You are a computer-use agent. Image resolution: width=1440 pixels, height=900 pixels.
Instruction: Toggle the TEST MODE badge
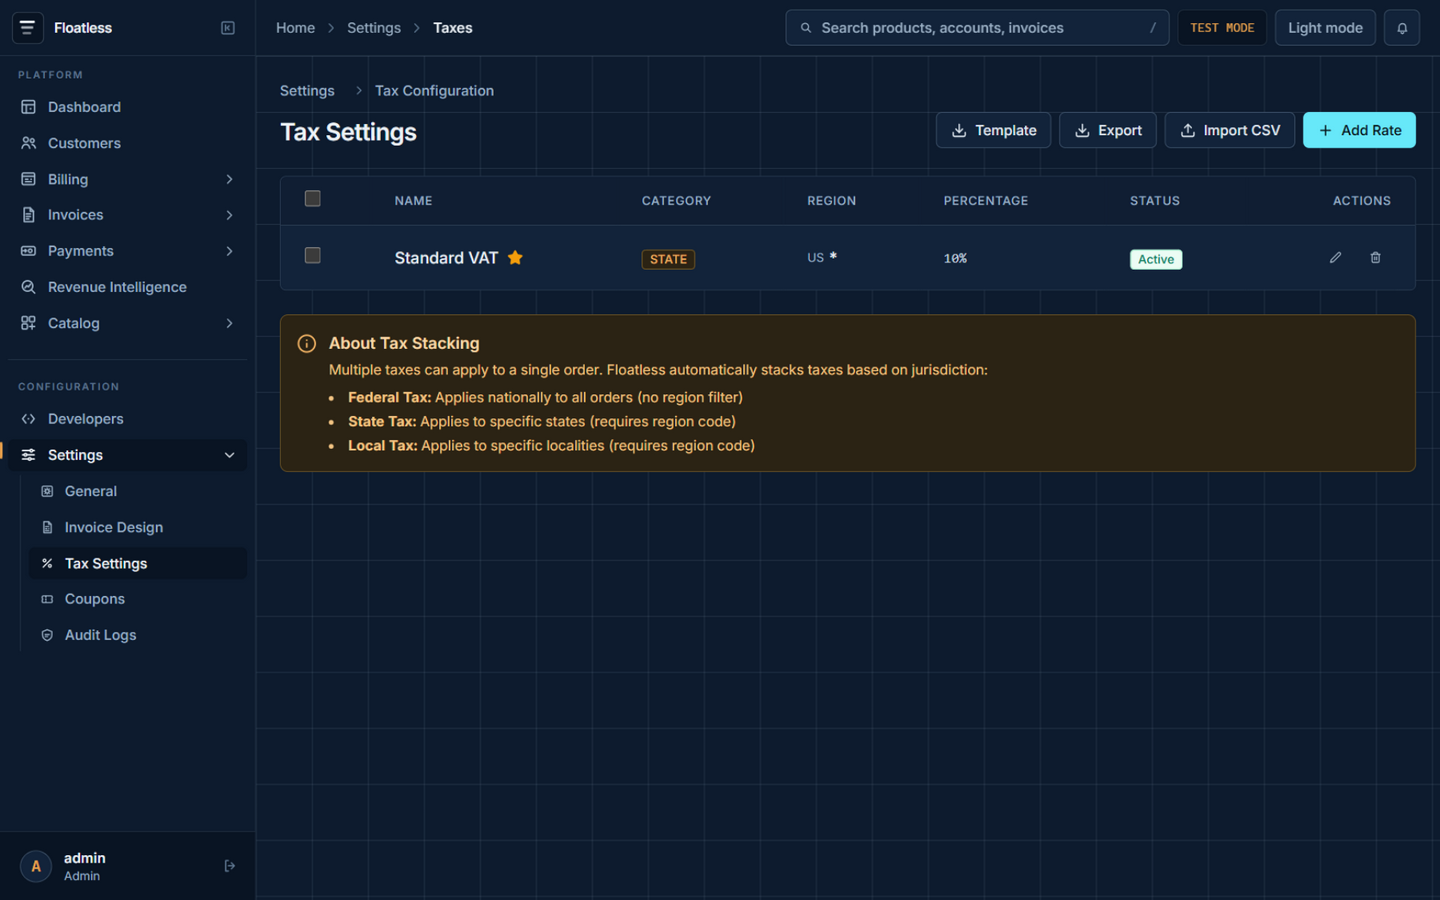tap(1222, 28)
